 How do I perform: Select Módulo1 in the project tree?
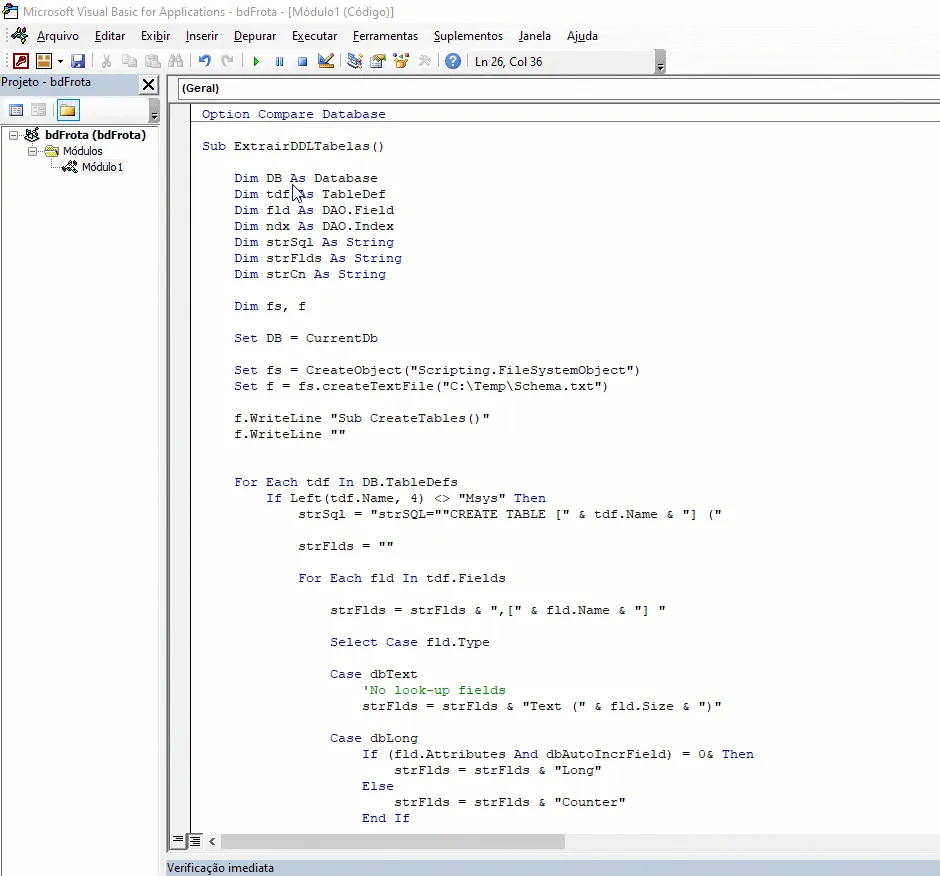pos(102,167)
